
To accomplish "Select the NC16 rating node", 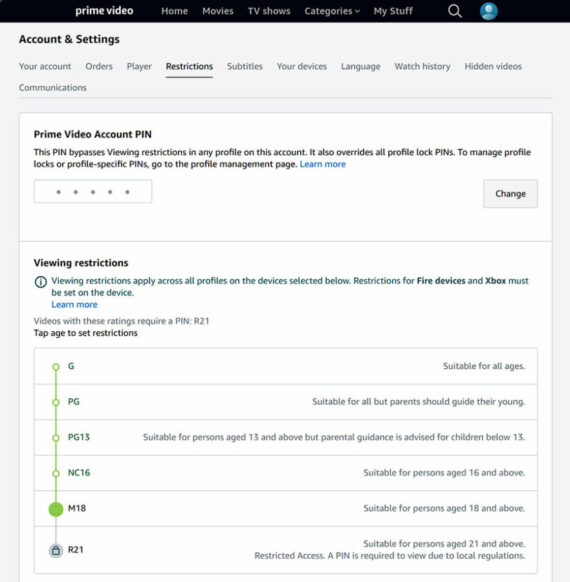I will tap(56, 474).
